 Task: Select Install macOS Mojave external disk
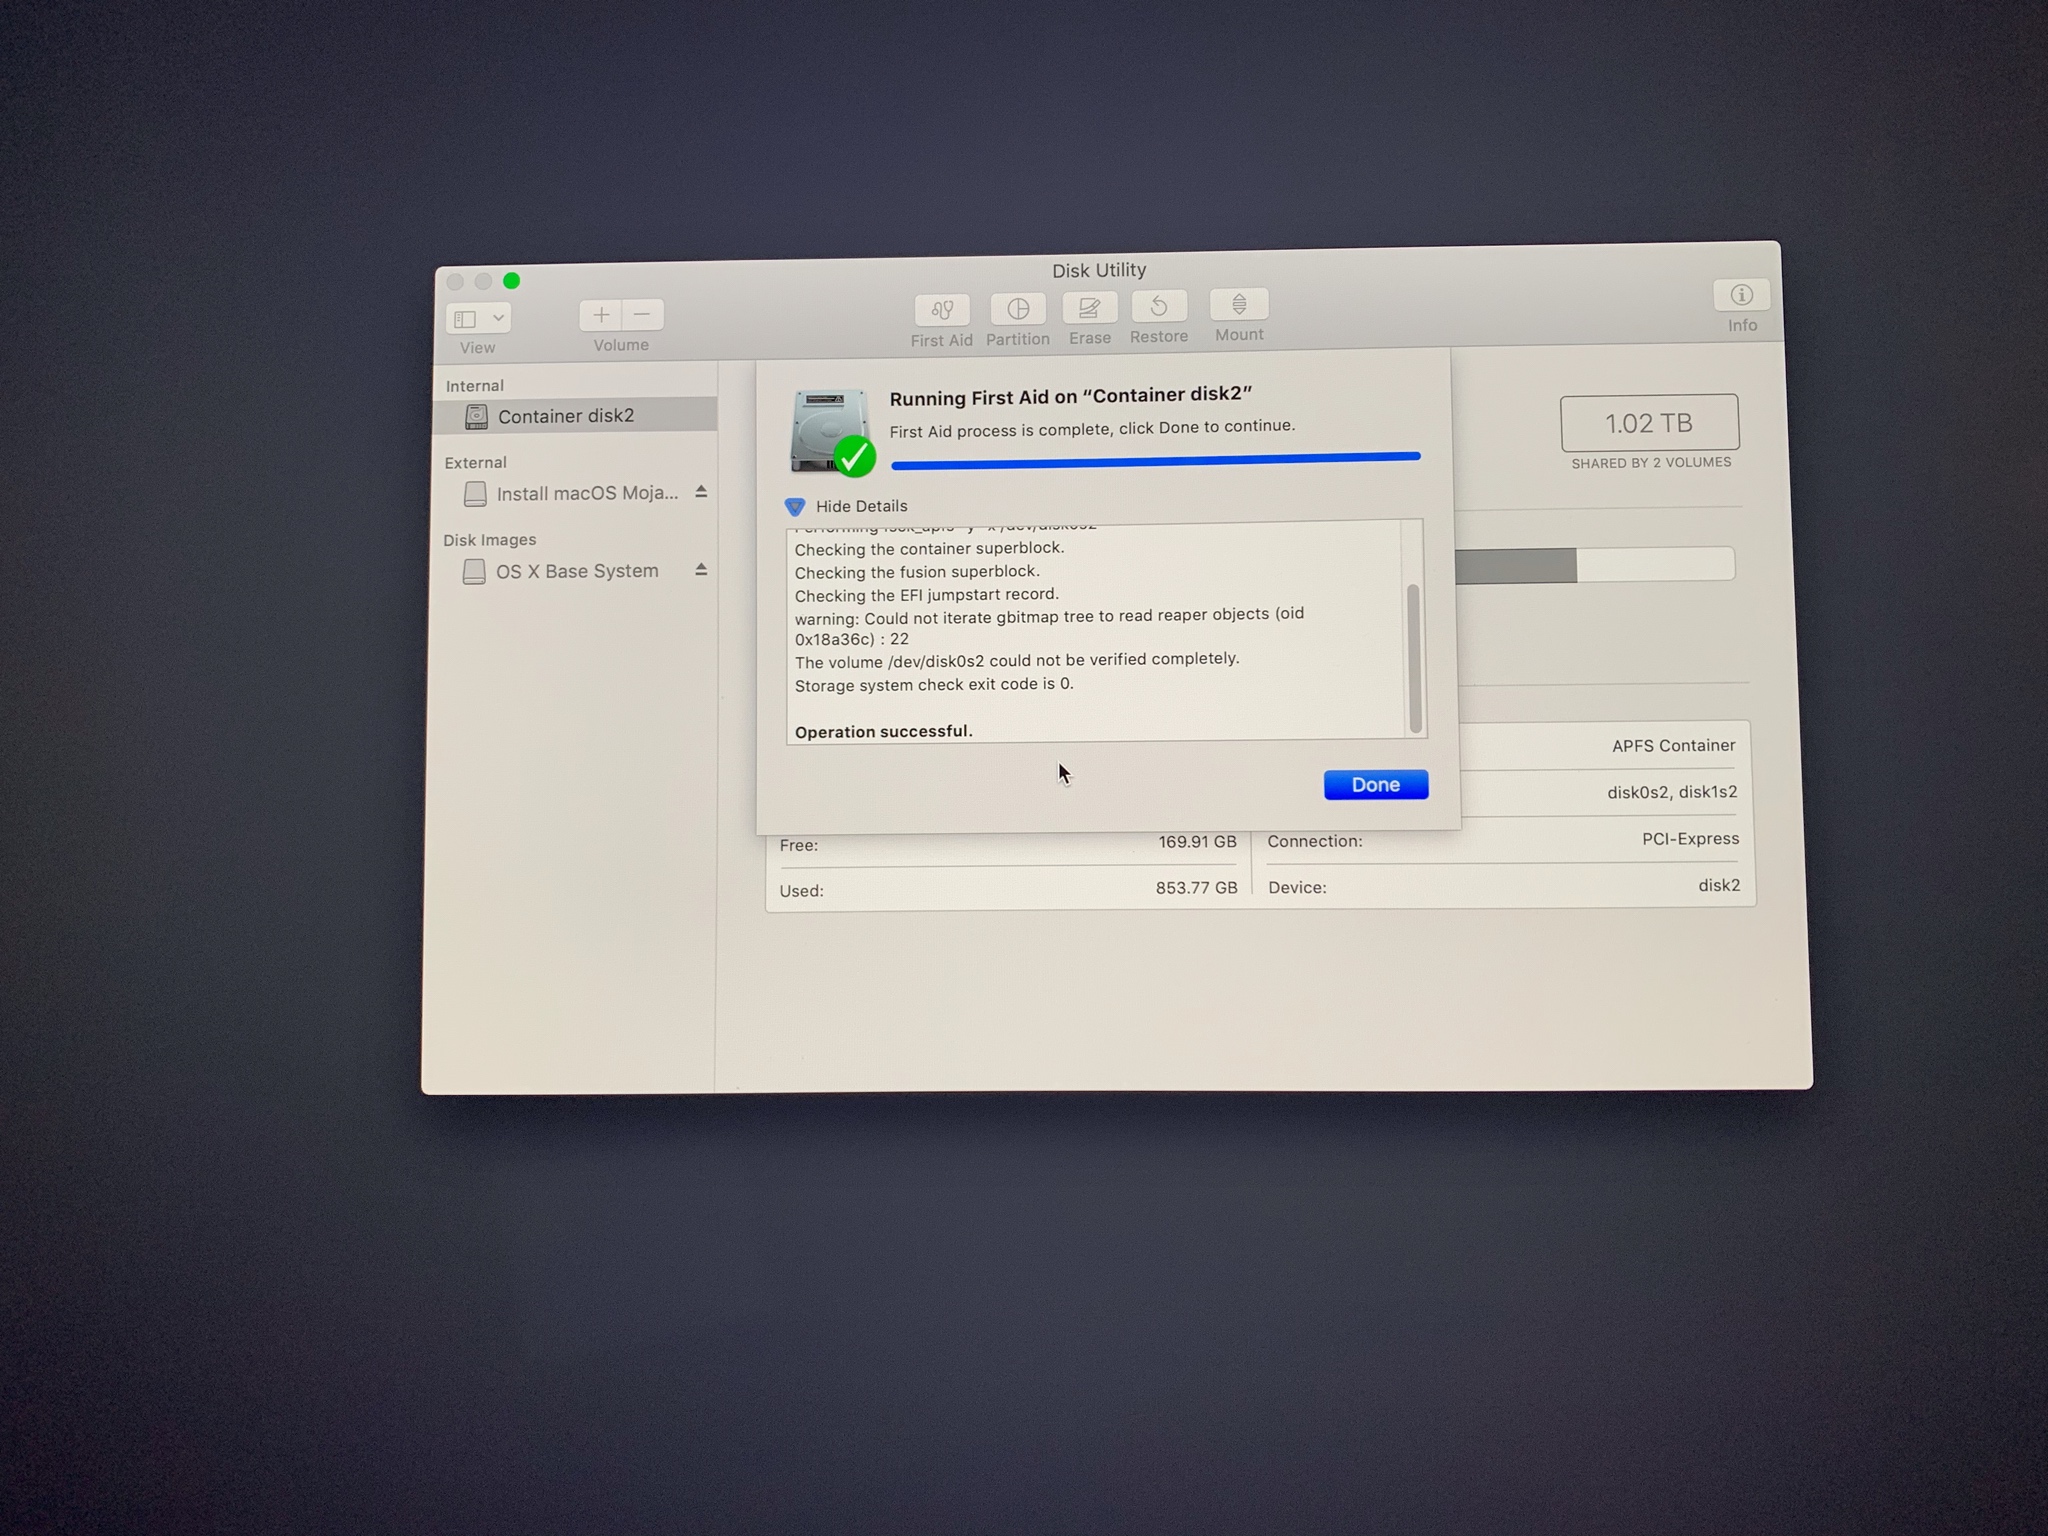(x=586, y=493)
